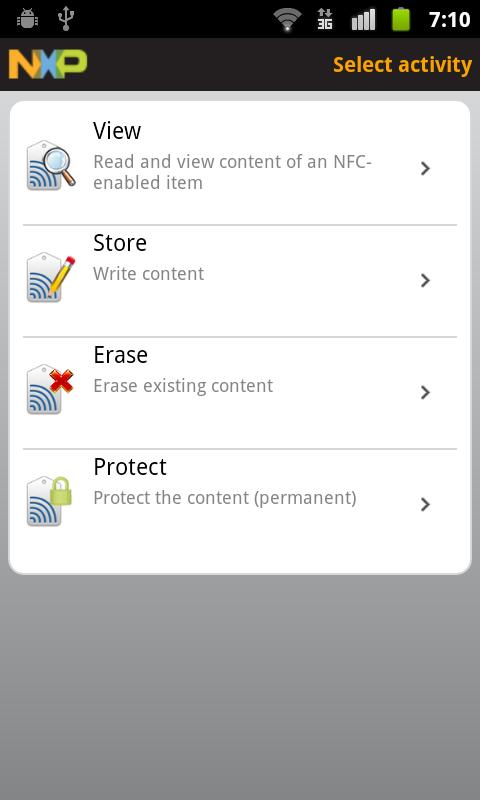Tap the cellular signal bars icon
Screen dimensions: 480x800
pyautogui.click(x=363, y=19)
